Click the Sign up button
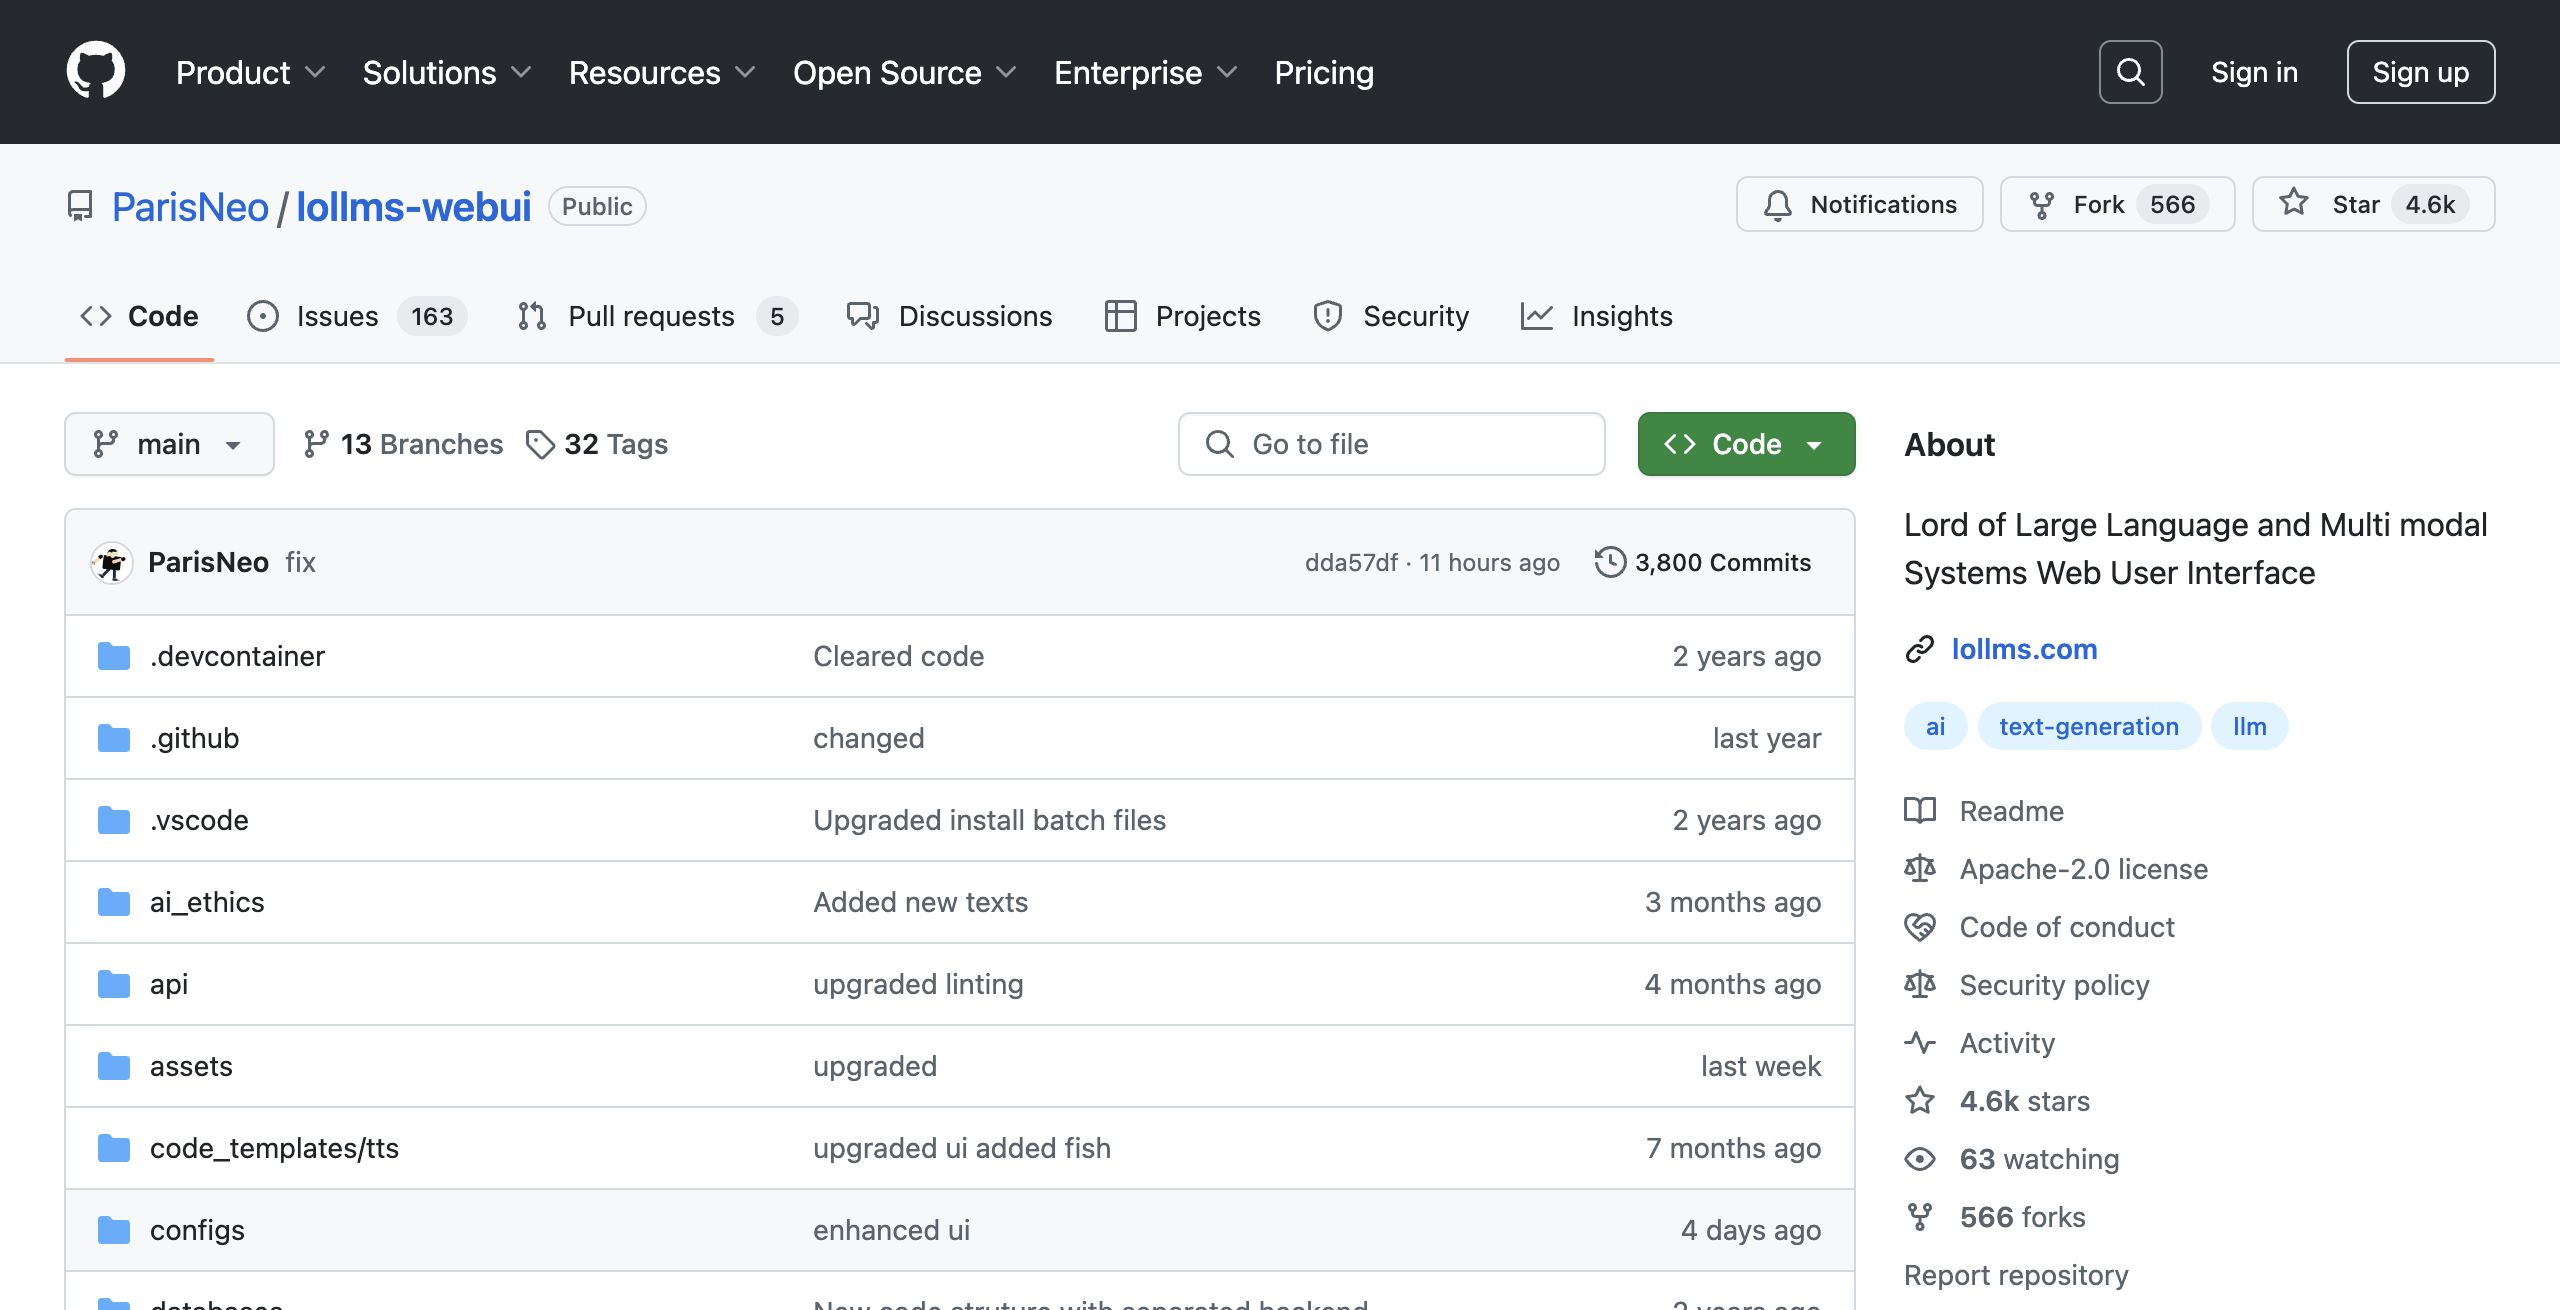 click(2420, 72)
